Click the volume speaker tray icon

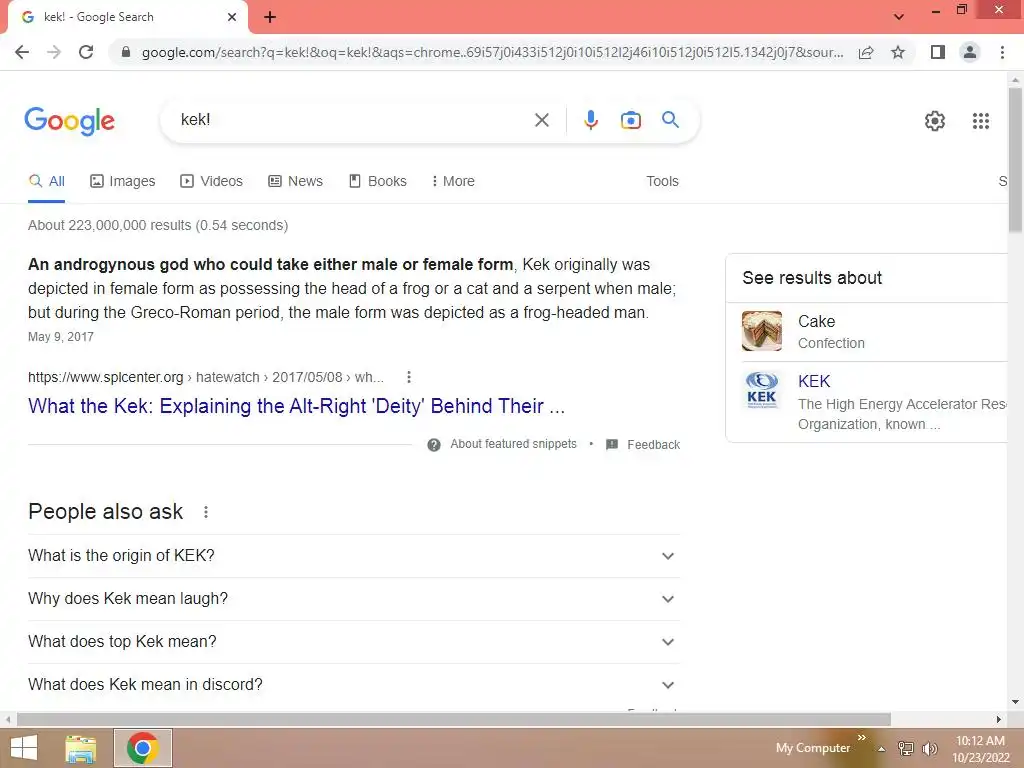pyautogui.click(x=930, y=748)
